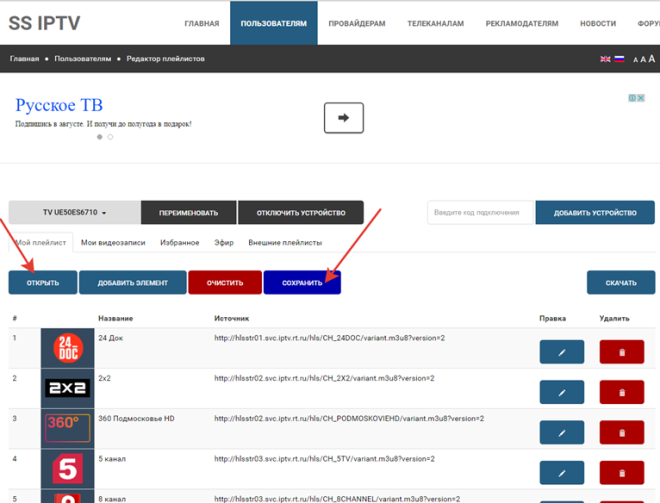Switch to the Мои видеозаписи tab
The image size is (660, 503).
click(113, 242)
